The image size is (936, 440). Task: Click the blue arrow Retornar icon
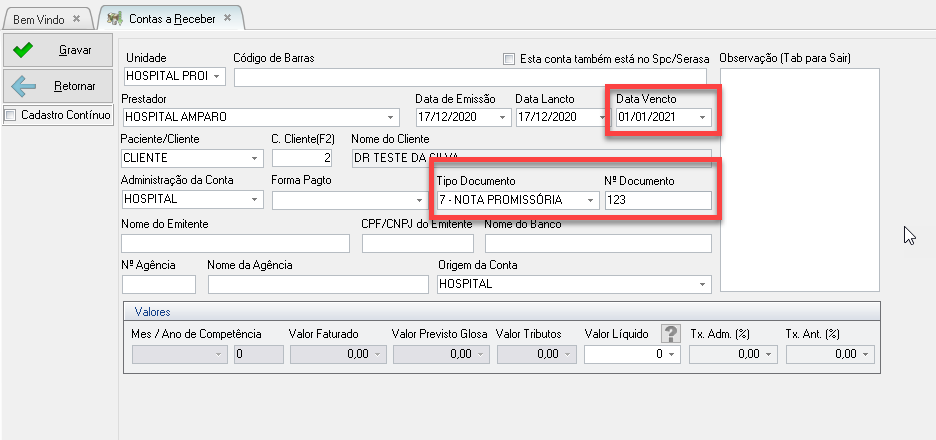tap(23, 86)
